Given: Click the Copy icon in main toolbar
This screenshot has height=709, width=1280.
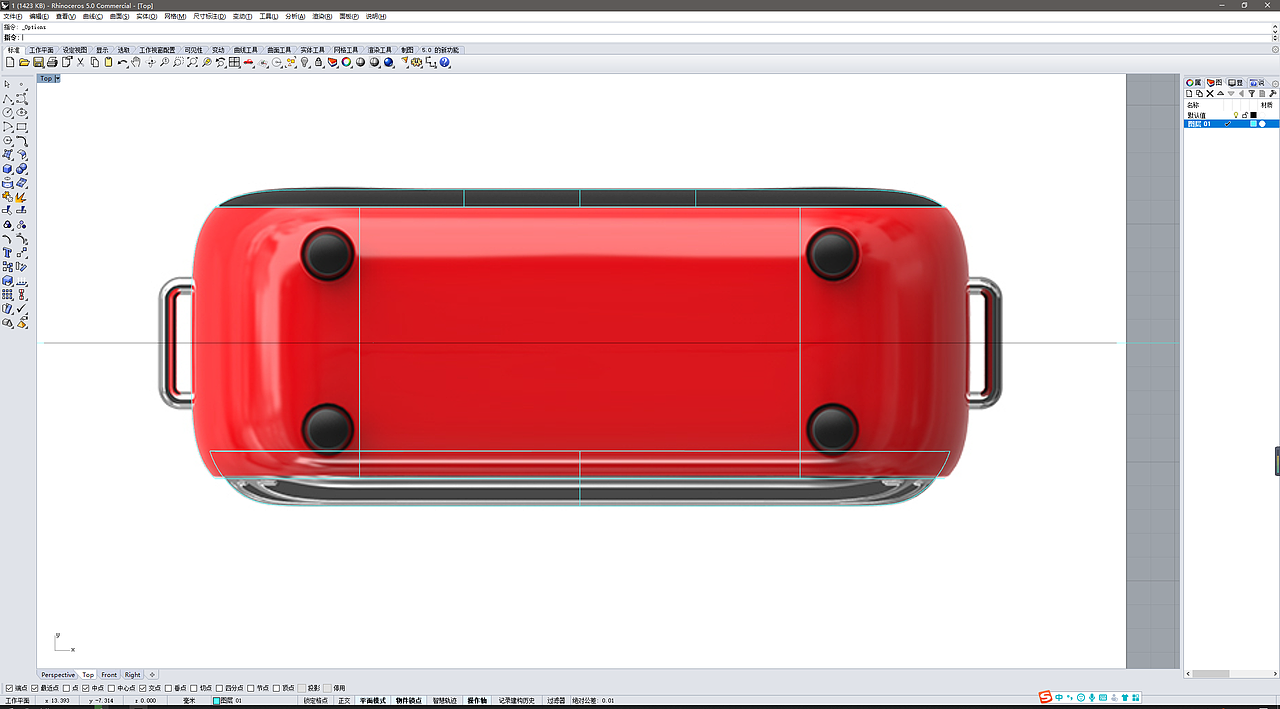Looking at the screenshot, I should pyautogui.click(x=95, y=62).
